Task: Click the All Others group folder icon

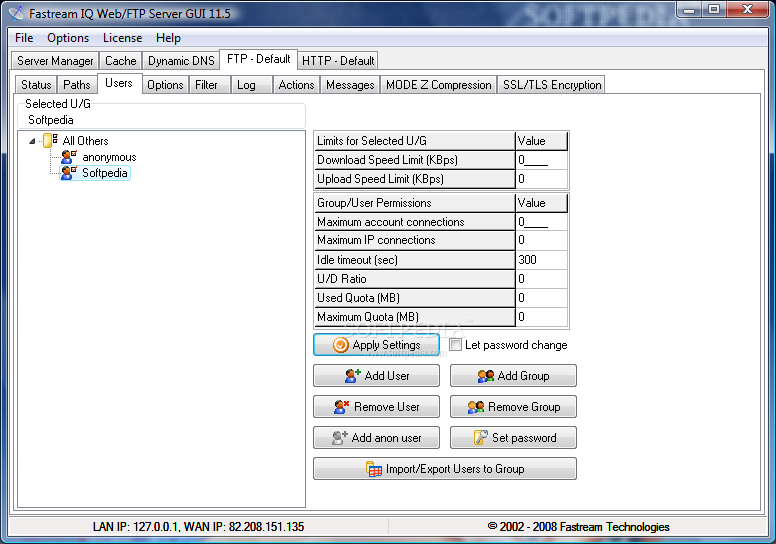Action: [50, 141]
